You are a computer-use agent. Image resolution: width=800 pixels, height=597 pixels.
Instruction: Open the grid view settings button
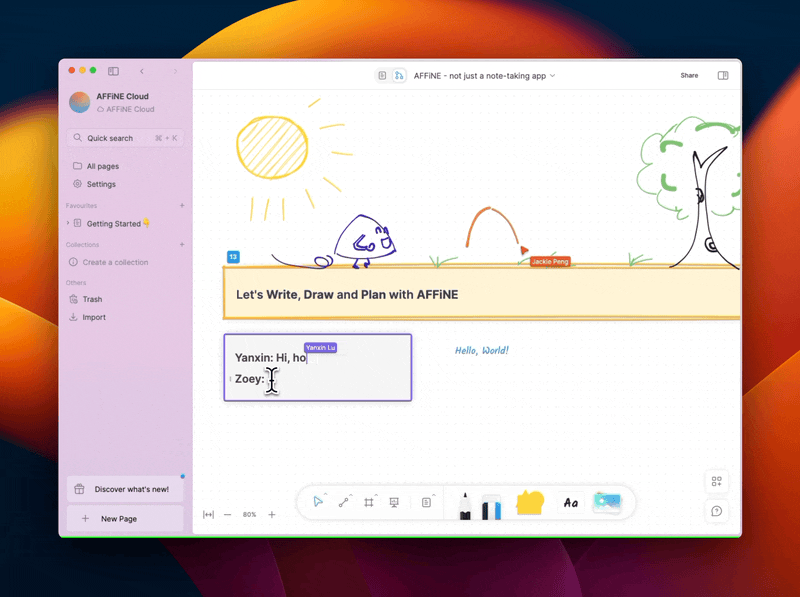[x=716, y=481]
